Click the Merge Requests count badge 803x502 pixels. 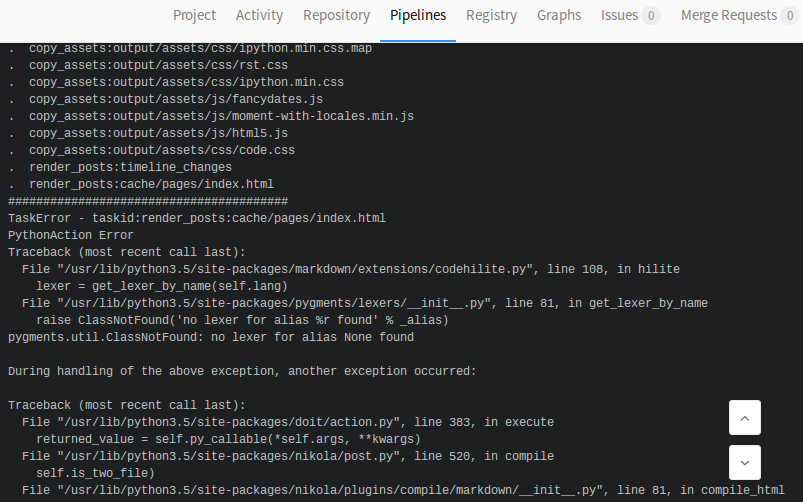[790, 15]
